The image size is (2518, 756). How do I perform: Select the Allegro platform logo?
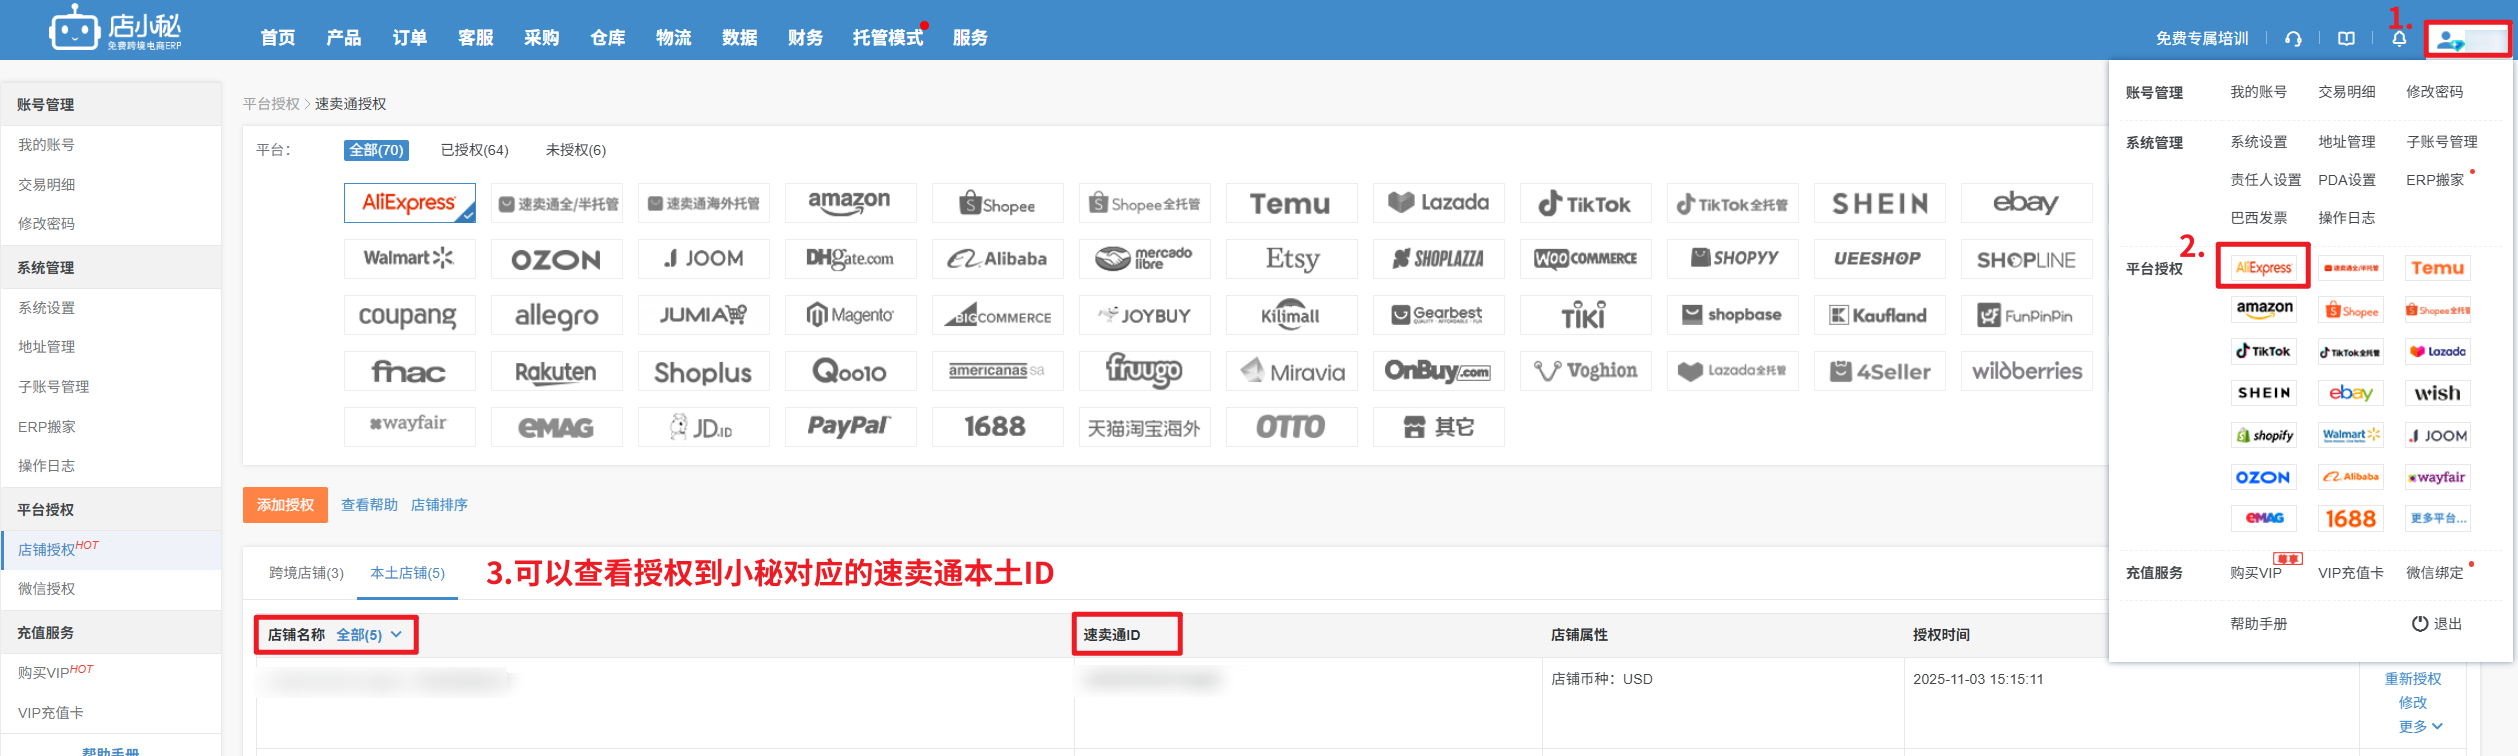(x=556, y=315)
